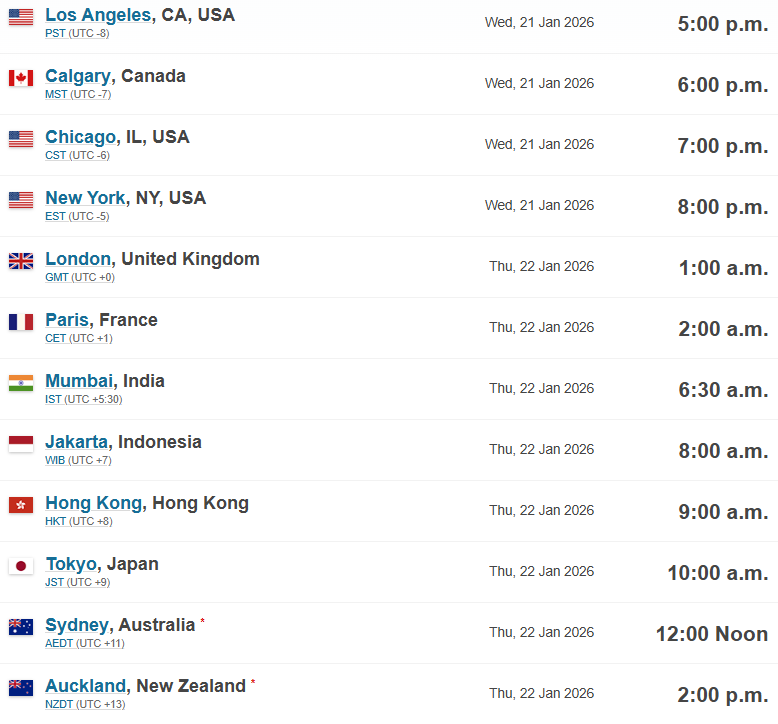Click the Canadian flag next to Calgary
778x724 pixels.
click(21, 78)
